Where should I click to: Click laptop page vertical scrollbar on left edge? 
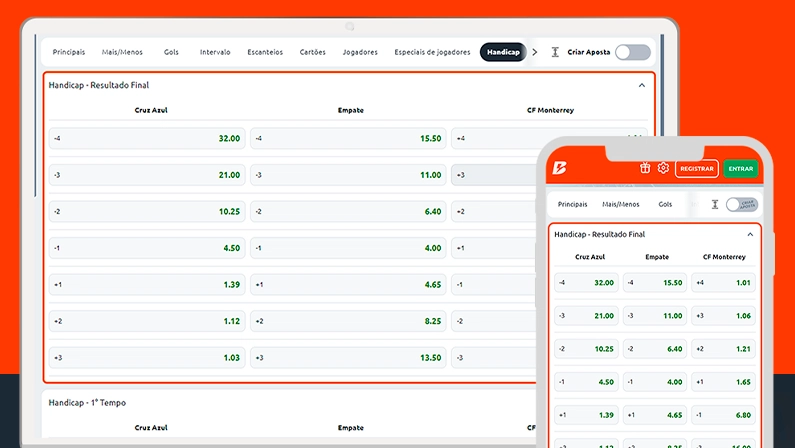coord(35,116)
